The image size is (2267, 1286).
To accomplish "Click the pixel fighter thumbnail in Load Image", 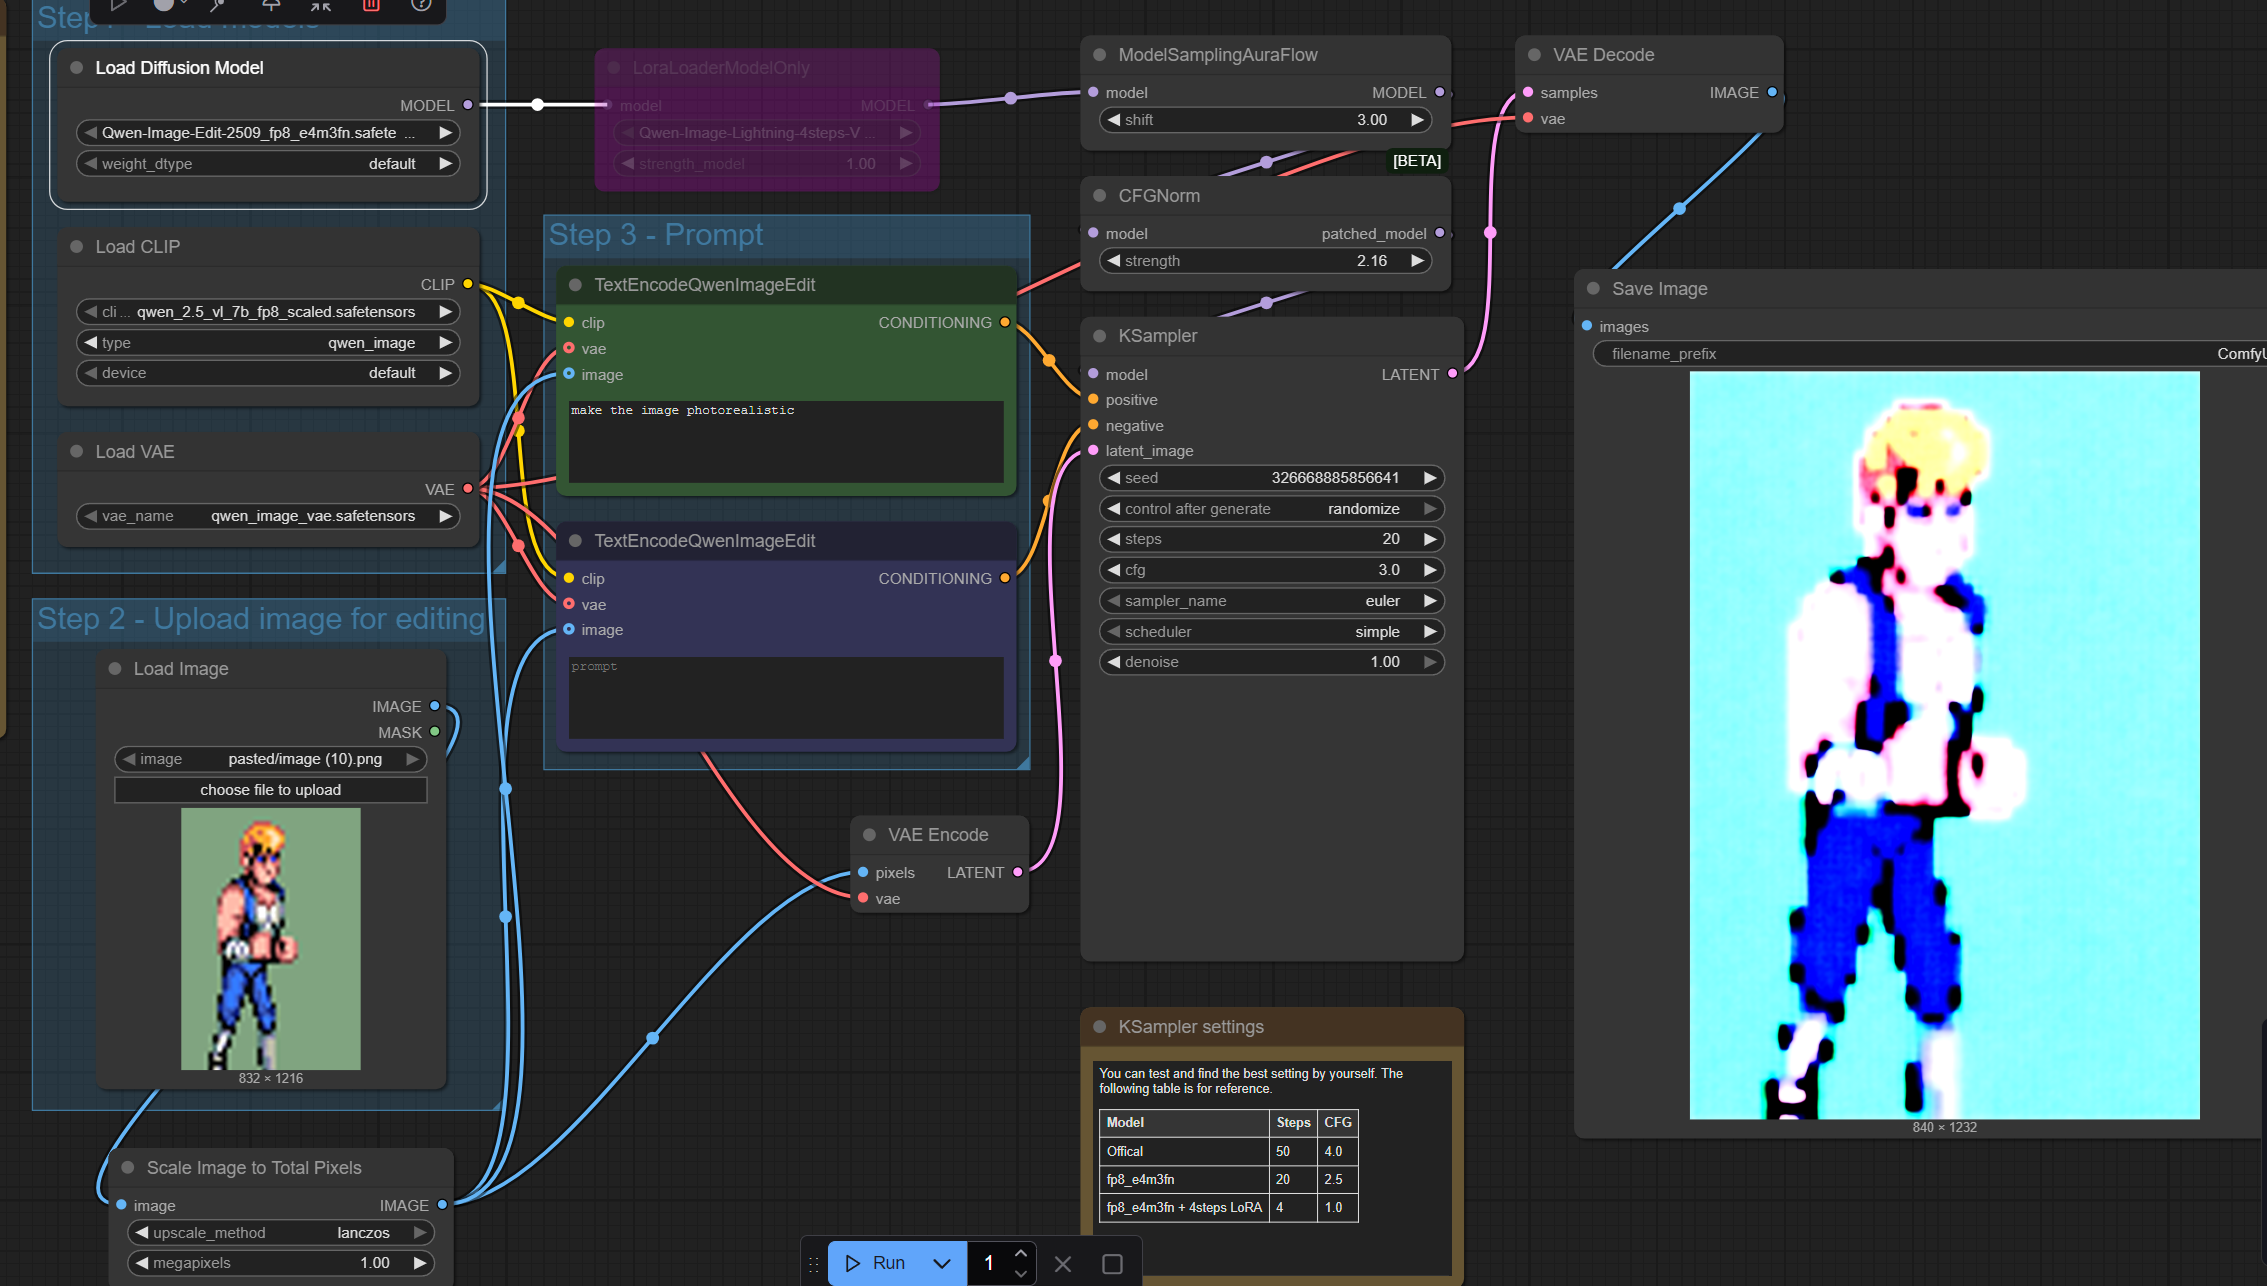I will pyautogui.click(x=271, y=939).
